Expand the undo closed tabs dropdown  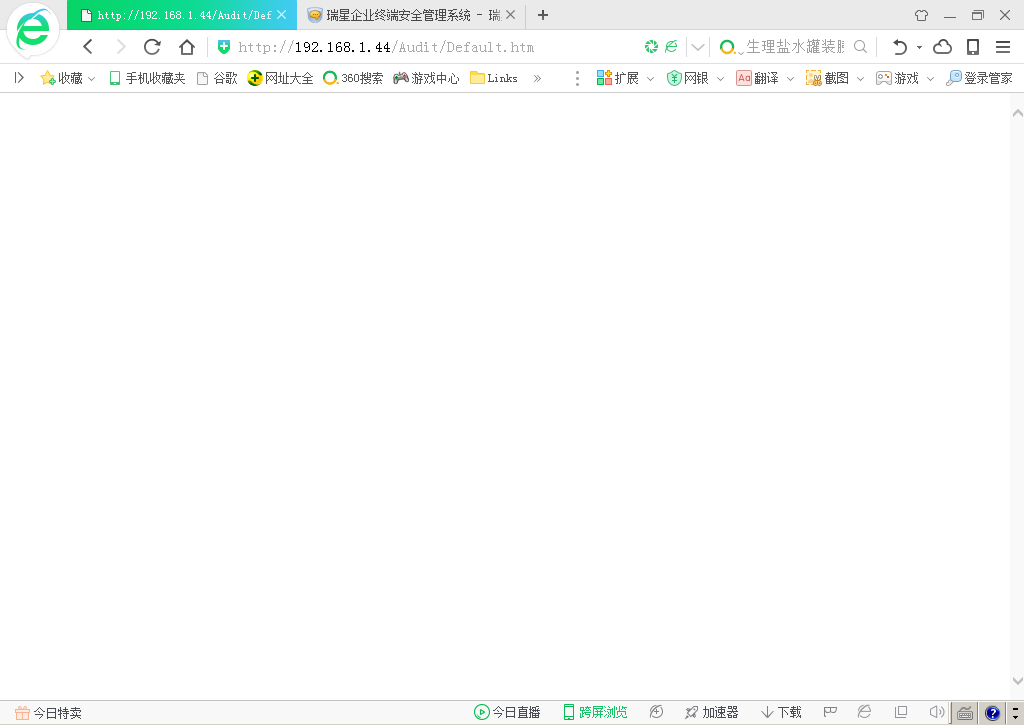click(919, 47)
